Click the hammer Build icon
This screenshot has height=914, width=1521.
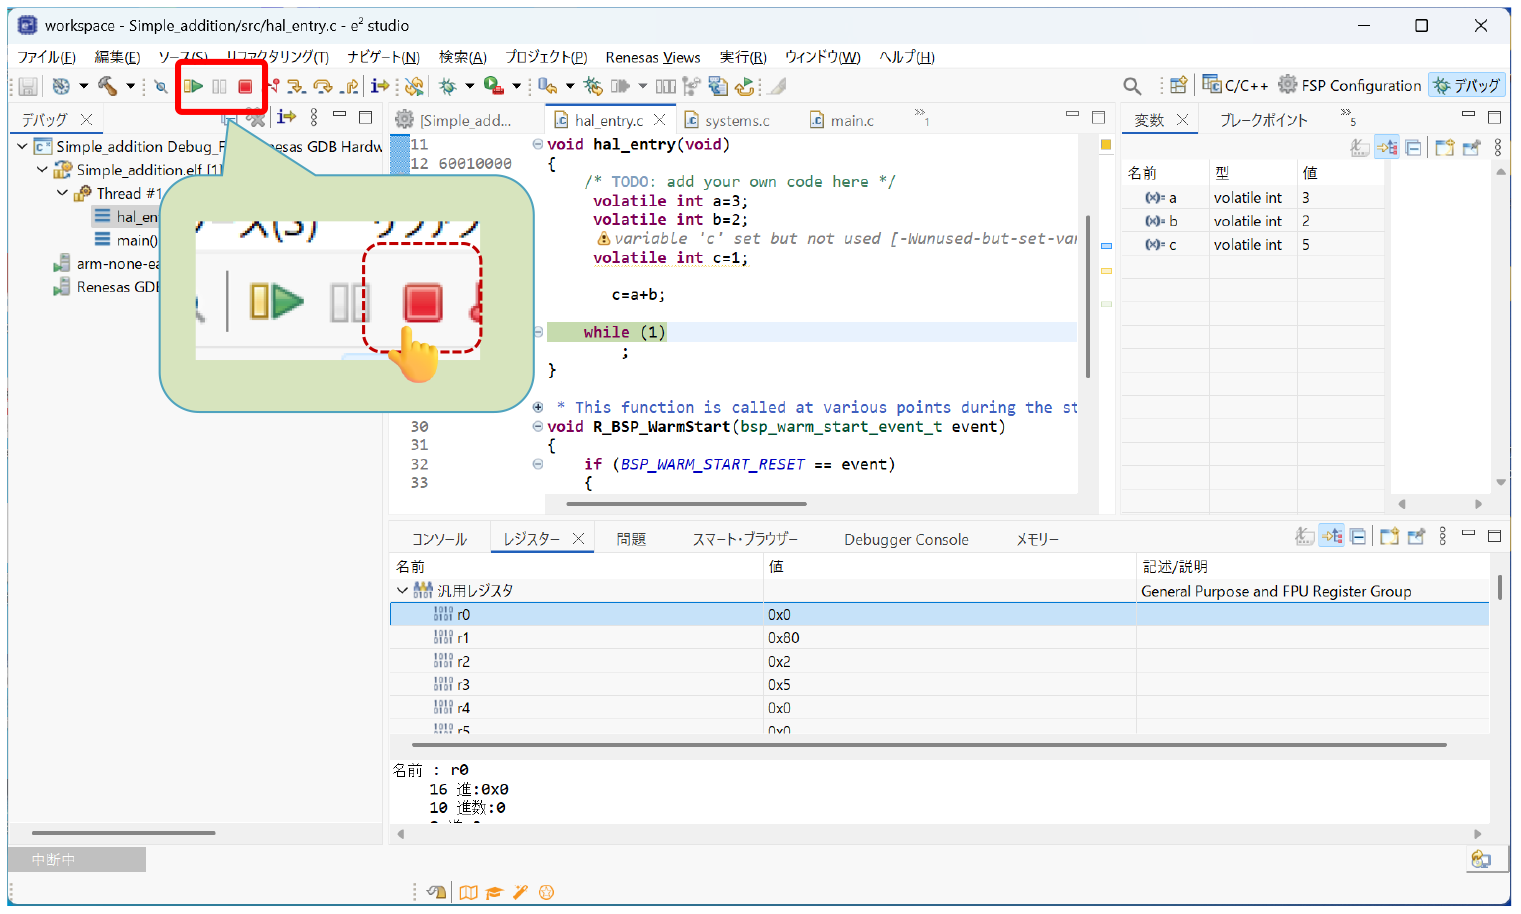point(108,87)
